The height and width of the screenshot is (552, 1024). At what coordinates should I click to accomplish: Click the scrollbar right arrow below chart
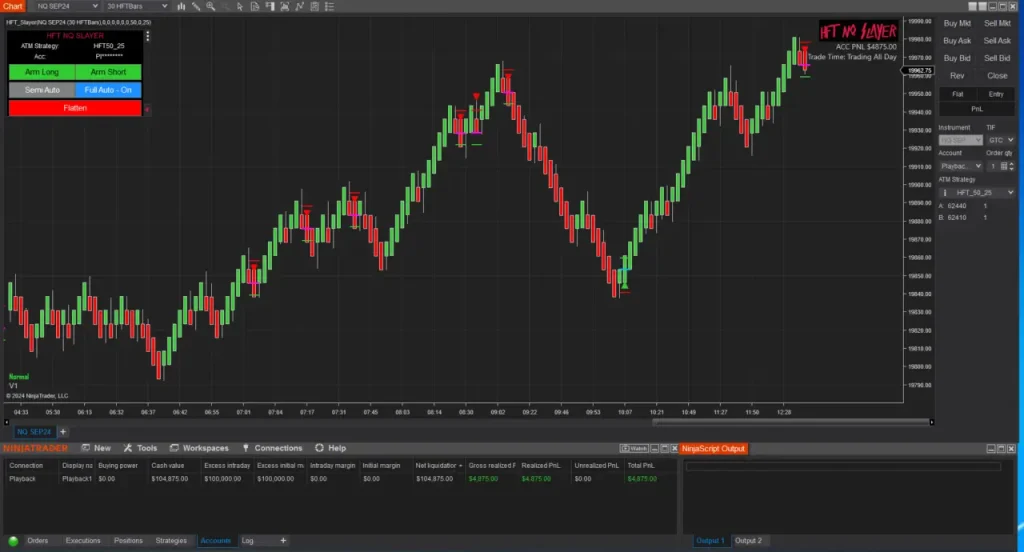click(x=931, y=422)
